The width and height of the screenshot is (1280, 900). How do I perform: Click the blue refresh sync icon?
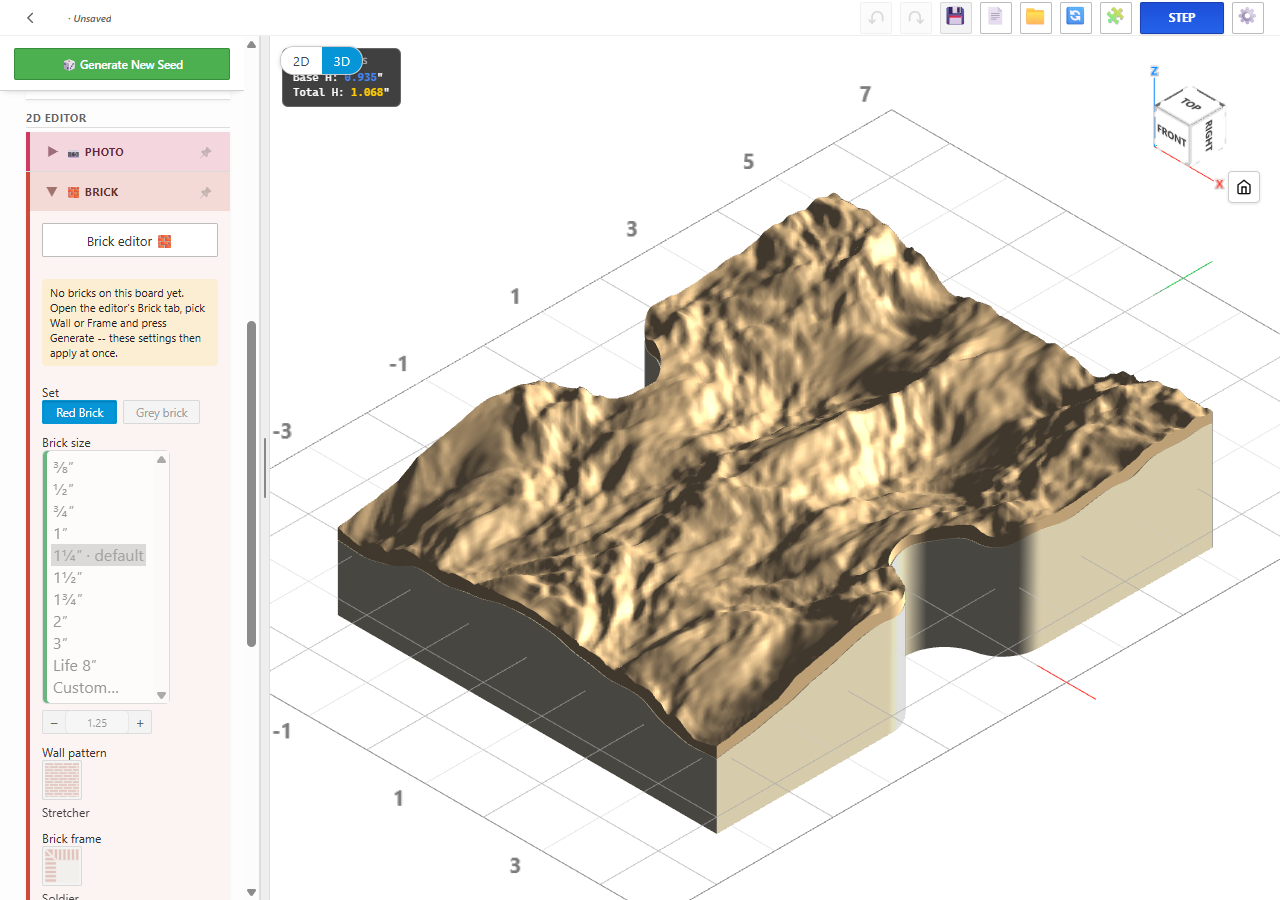tap(1076, 17)
